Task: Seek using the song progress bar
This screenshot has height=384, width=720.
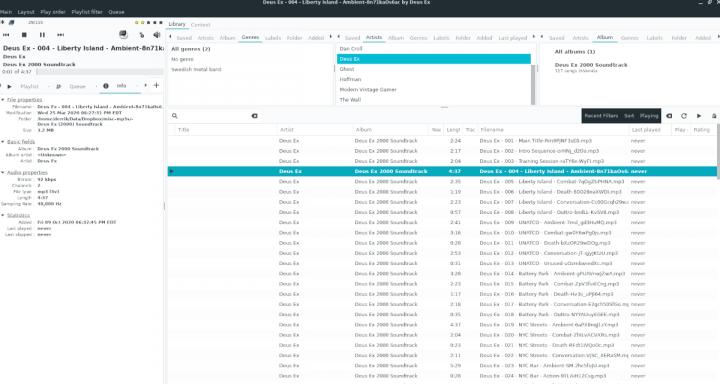Action: coord(100,72)
